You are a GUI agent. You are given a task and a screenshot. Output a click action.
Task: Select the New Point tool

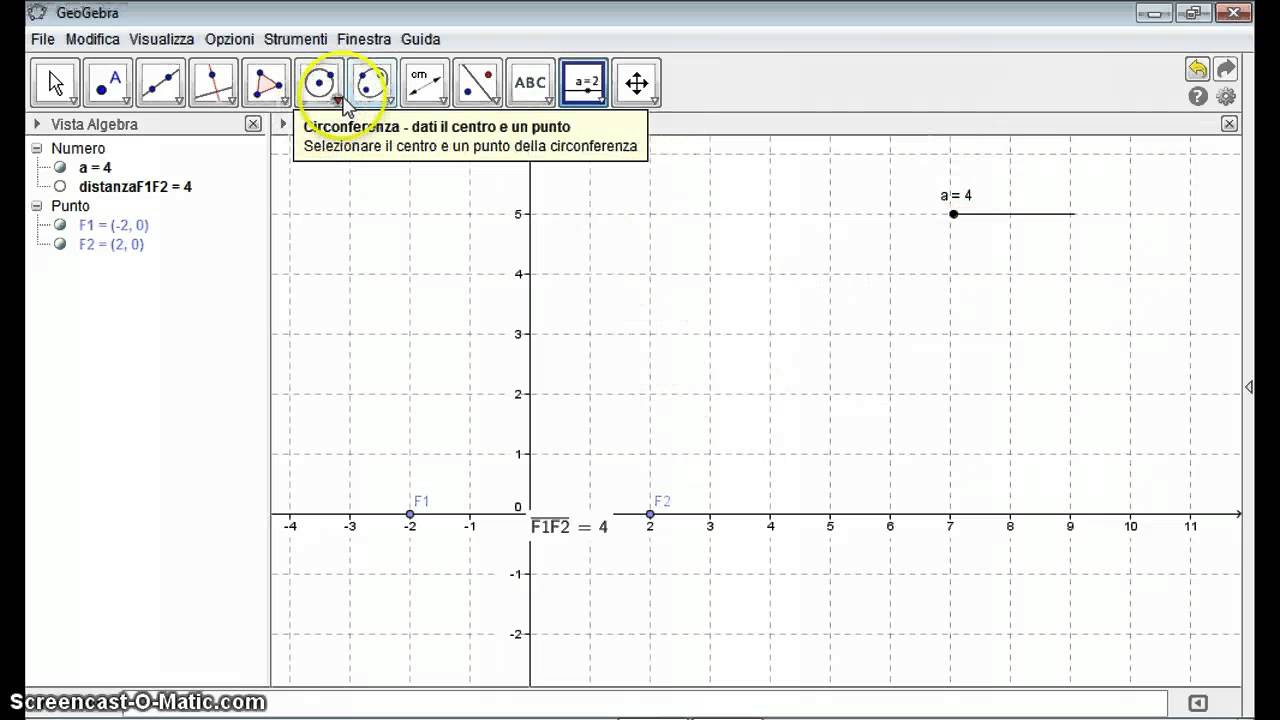pos(108,83)
